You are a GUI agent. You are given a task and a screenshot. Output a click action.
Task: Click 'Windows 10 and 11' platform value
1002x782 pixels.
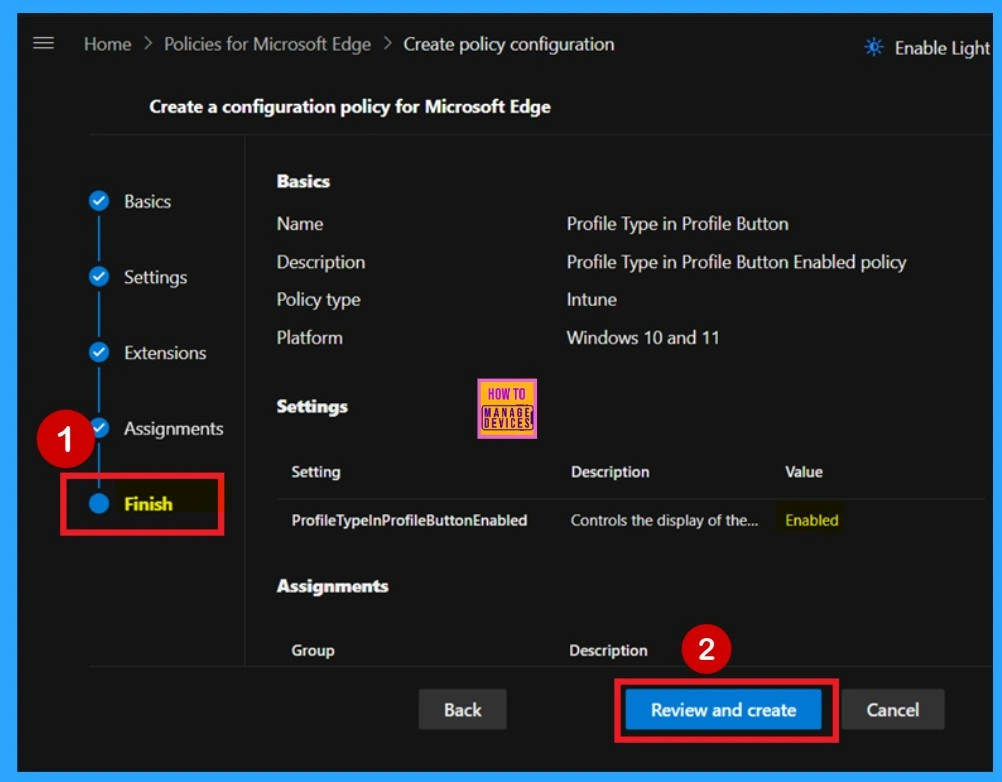[642, 337]
